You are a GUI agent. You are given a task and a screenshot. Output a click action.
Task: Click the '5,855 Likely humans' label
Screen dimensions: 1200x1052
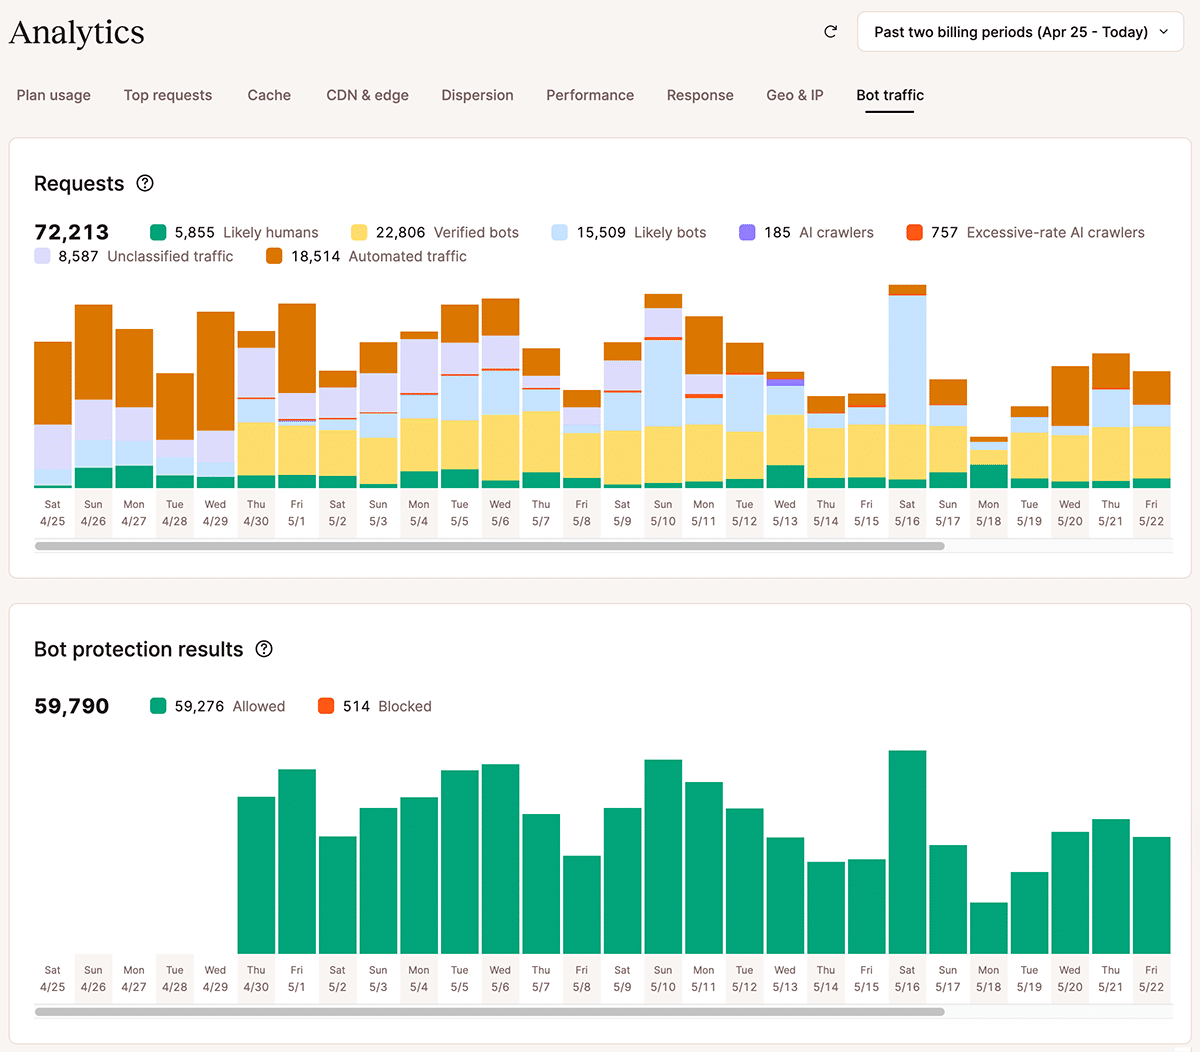click(246, 232)
